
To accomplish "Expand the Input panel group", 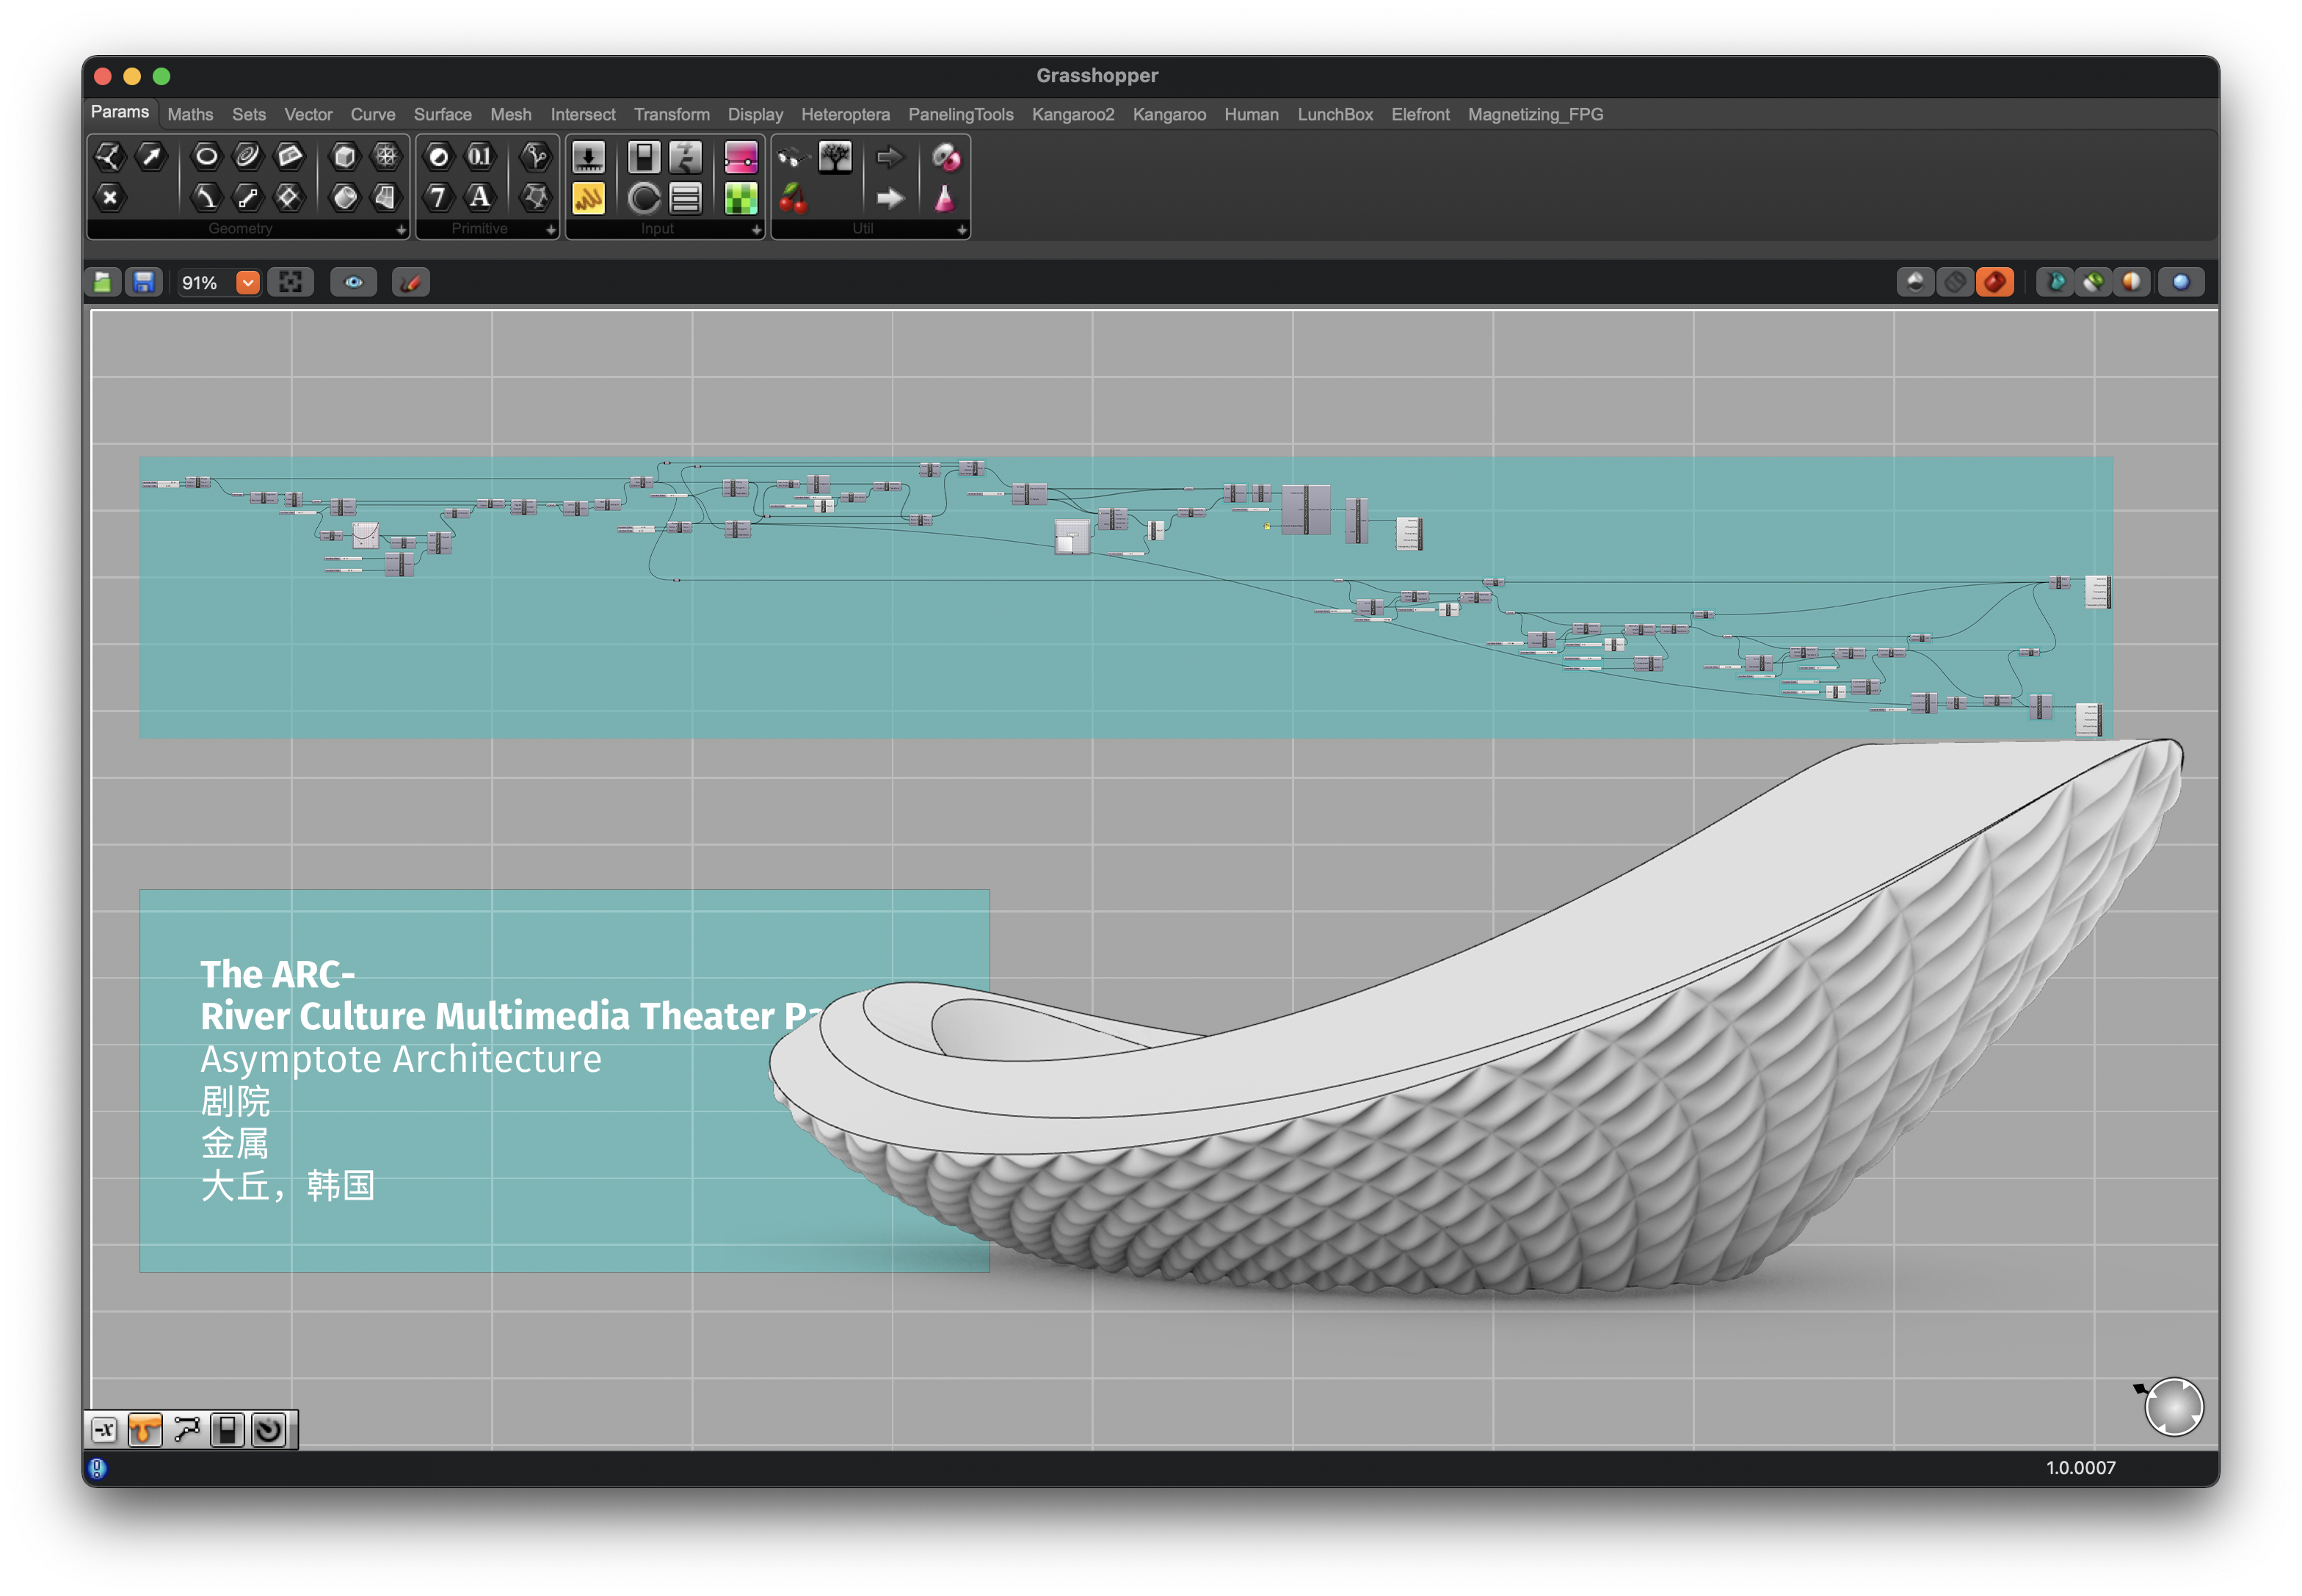I will coord(756,230).
